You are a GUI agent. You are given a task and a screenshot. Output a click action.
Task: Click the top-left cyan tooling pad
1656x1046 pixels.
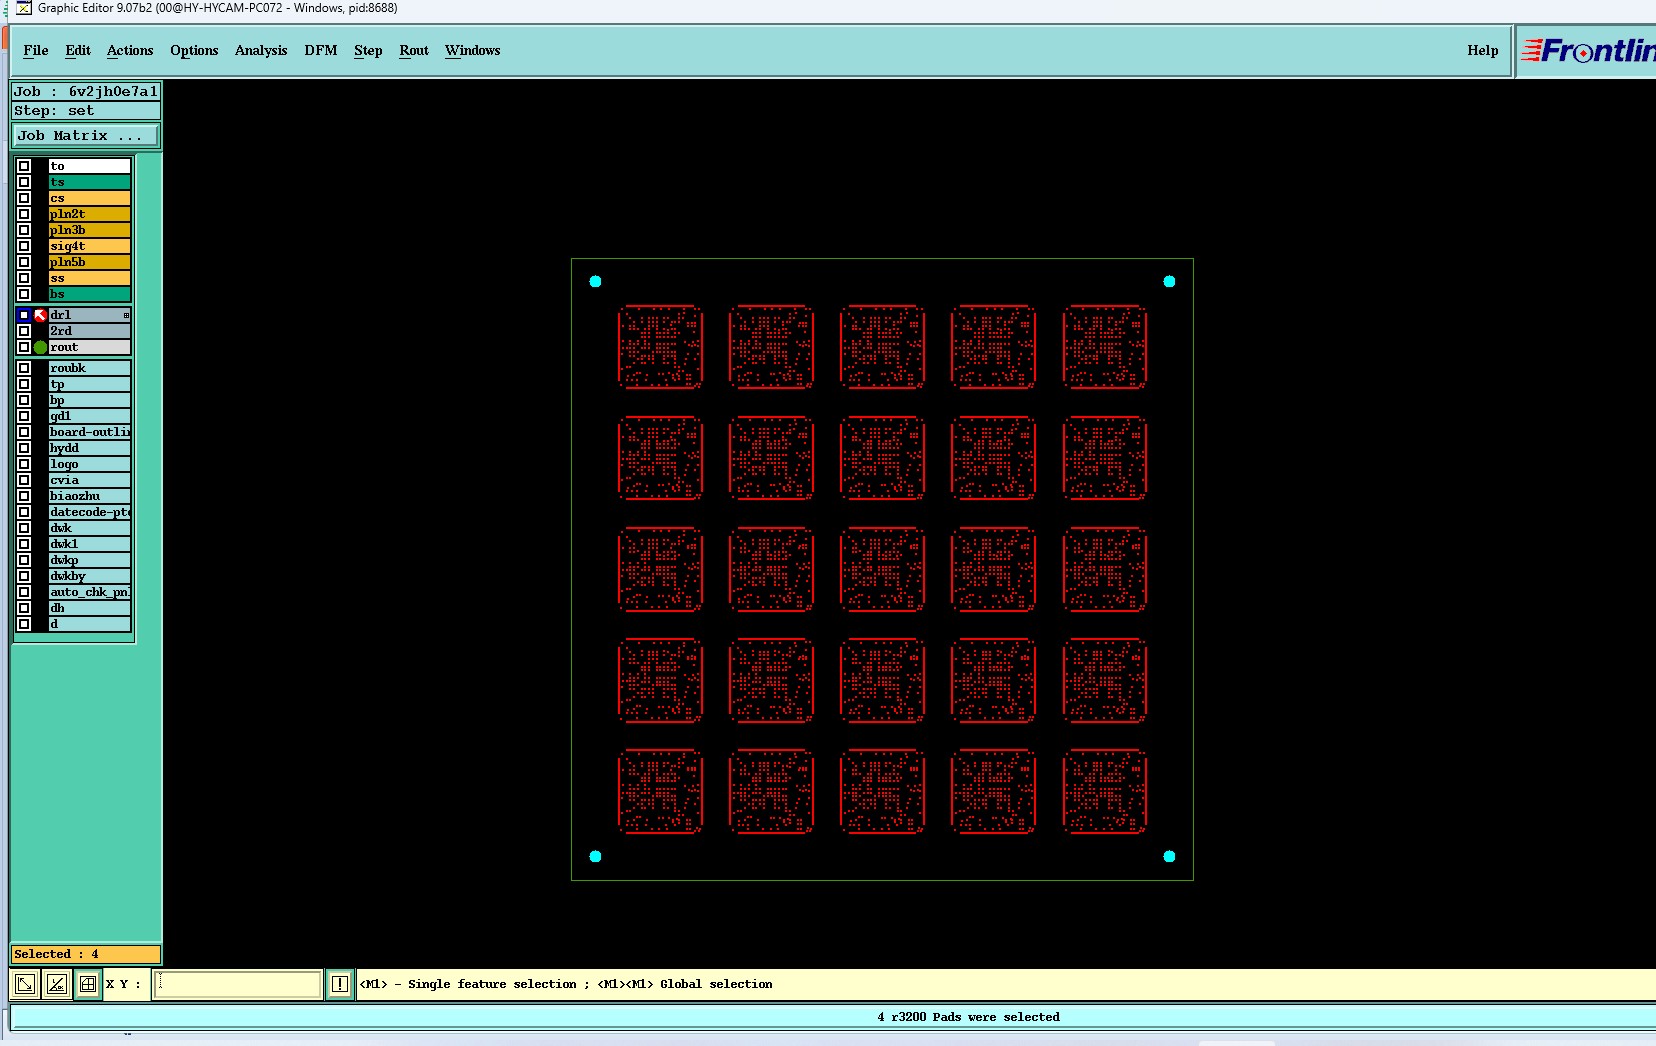(x=595, y=281)
